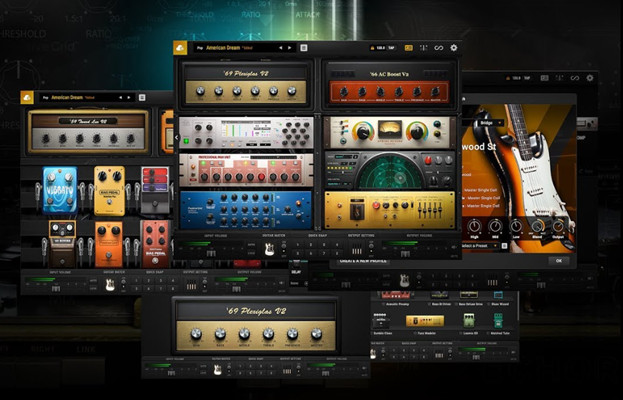Click the Create a New Profile button

(x=363, y=261)
